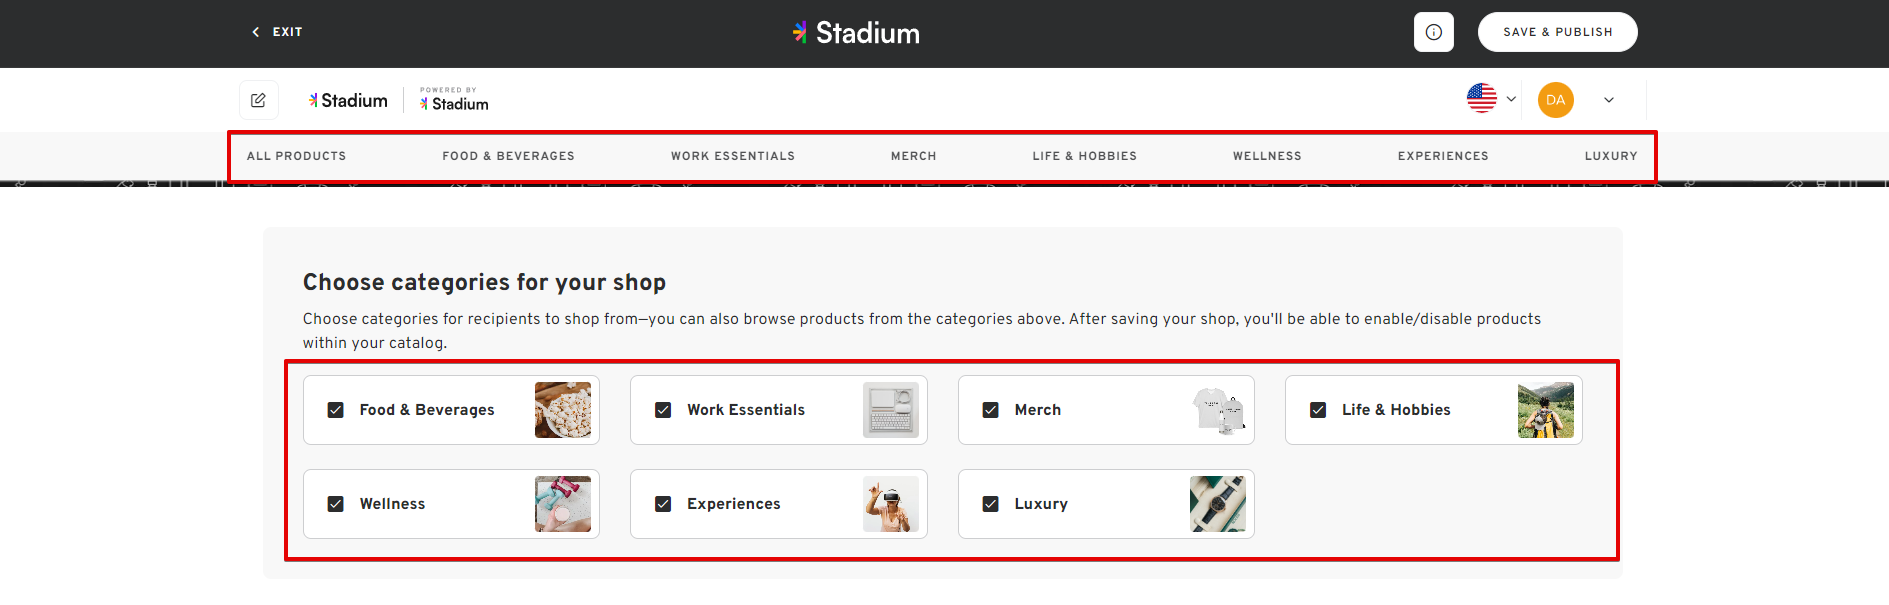Uncheck the Experiences checkbox

click(x=663, y=504)
